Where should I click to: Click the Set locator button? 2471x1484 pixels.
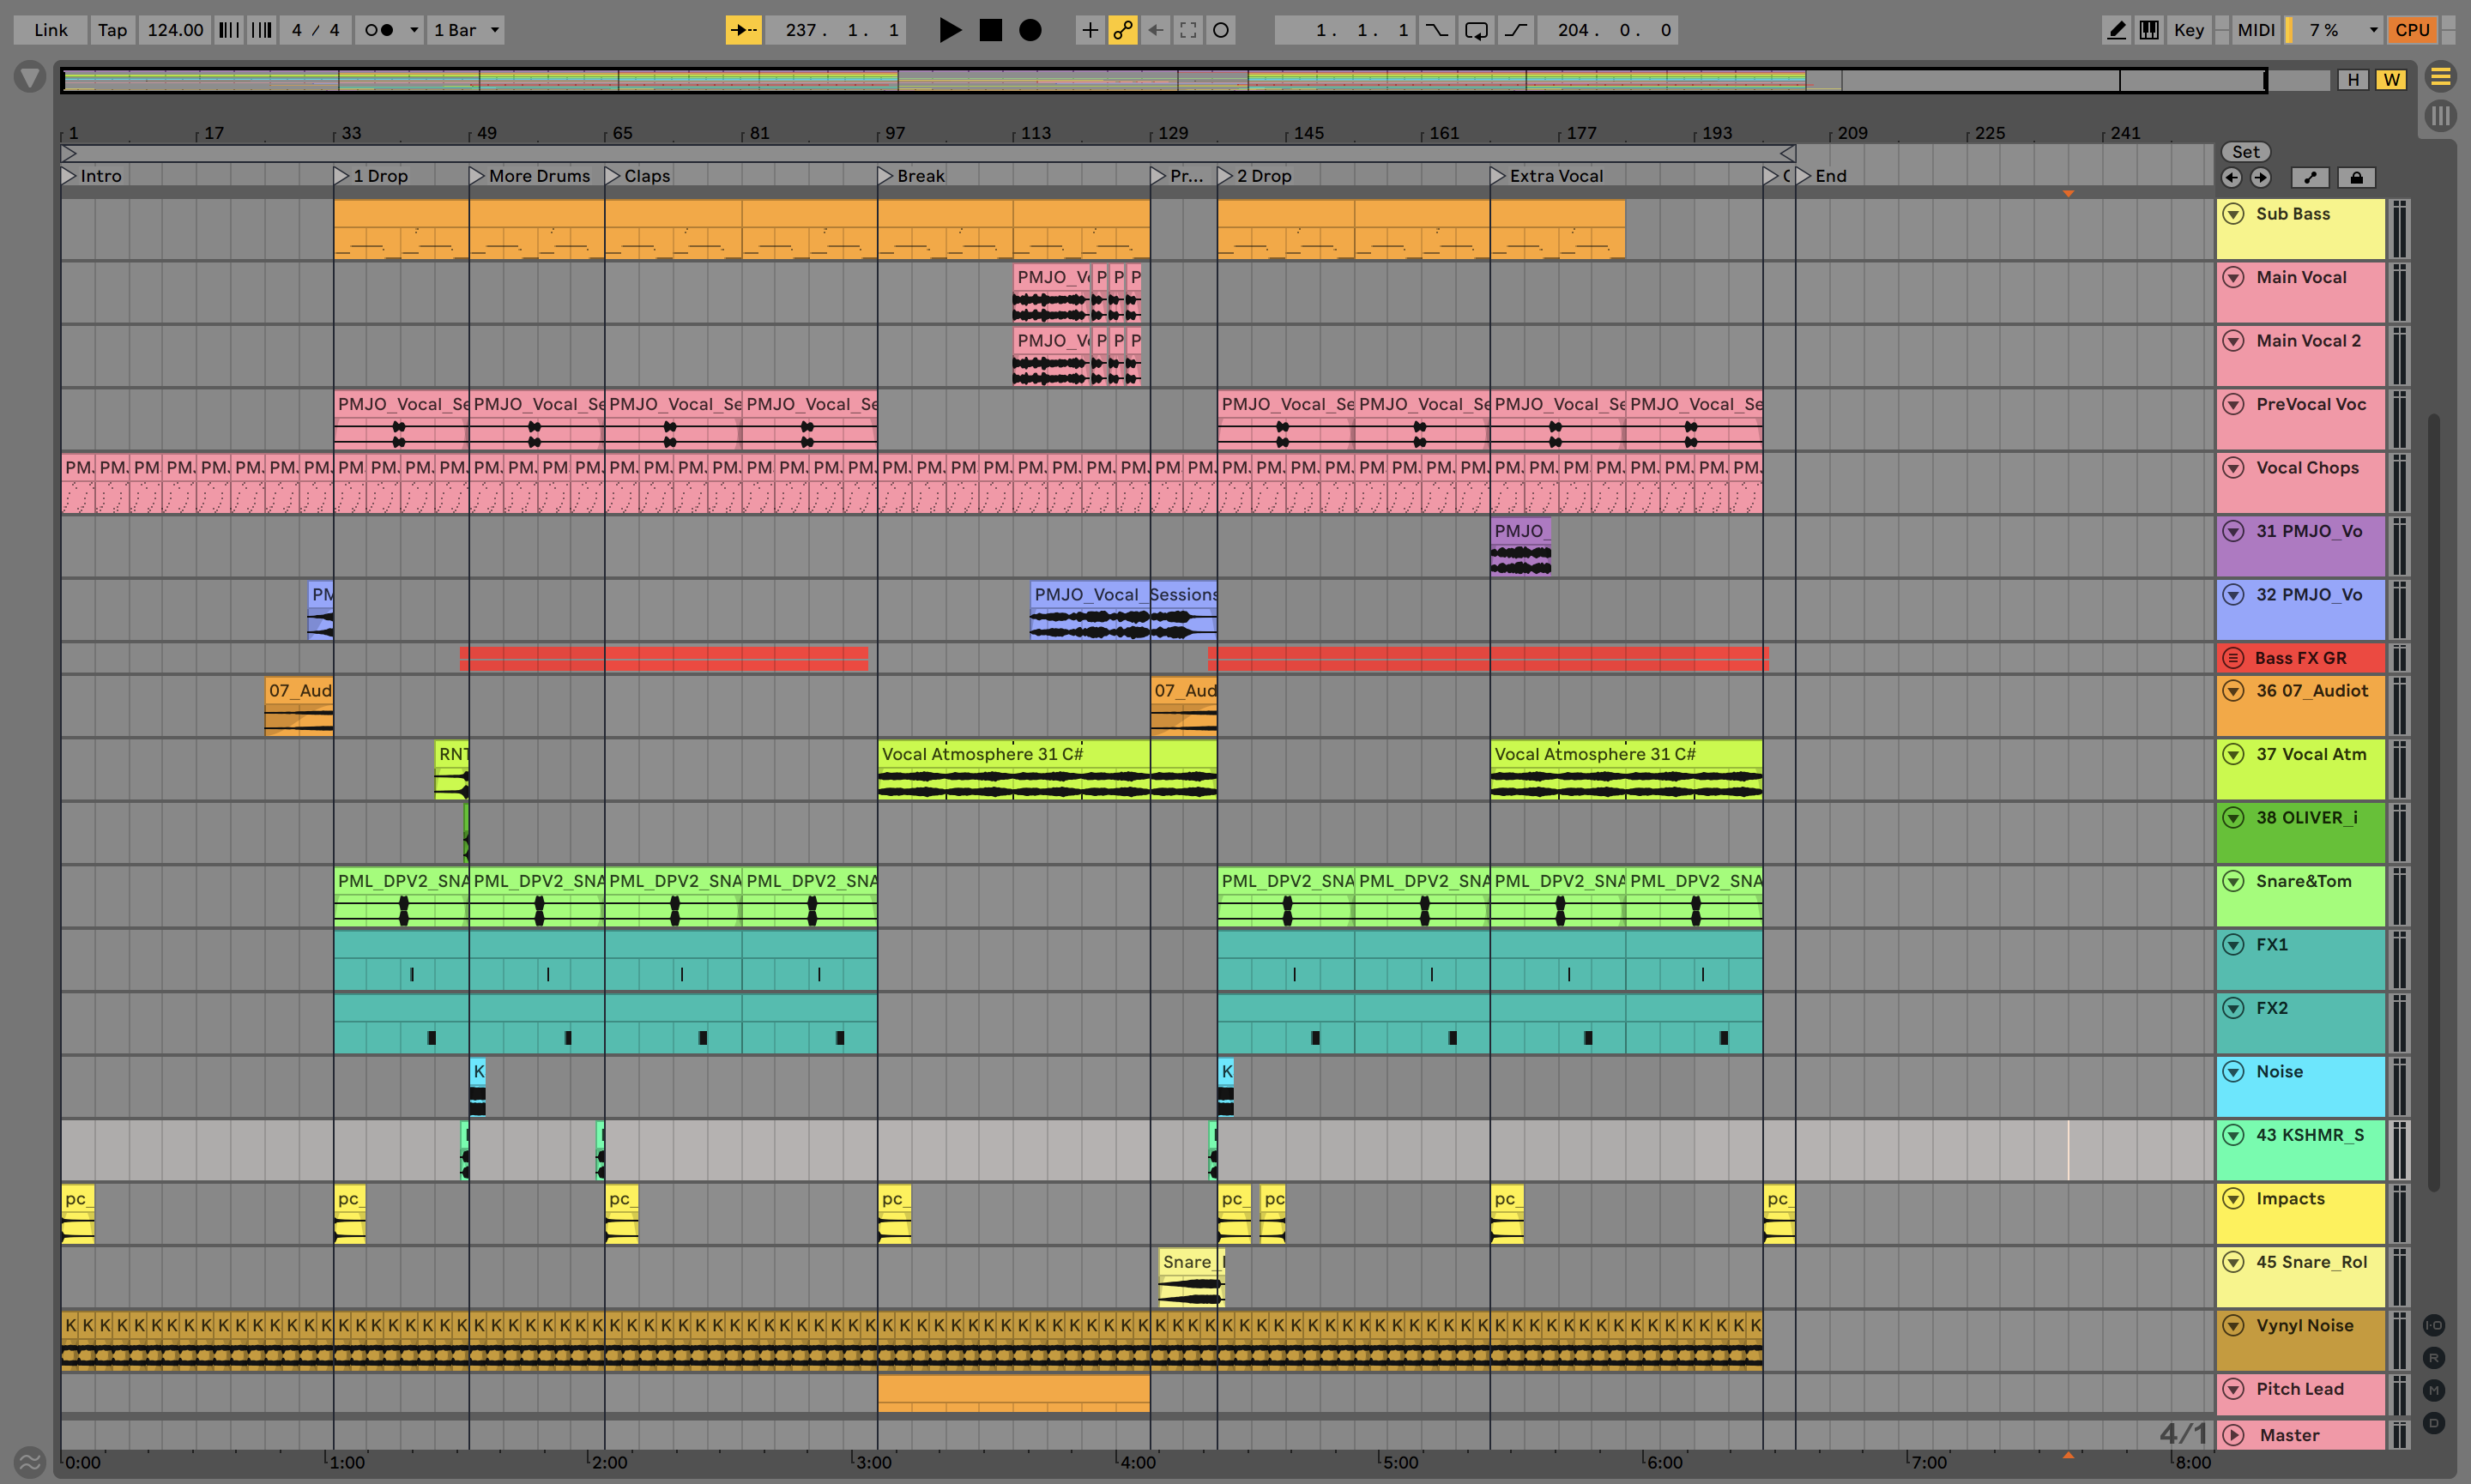click(2245, 152)
